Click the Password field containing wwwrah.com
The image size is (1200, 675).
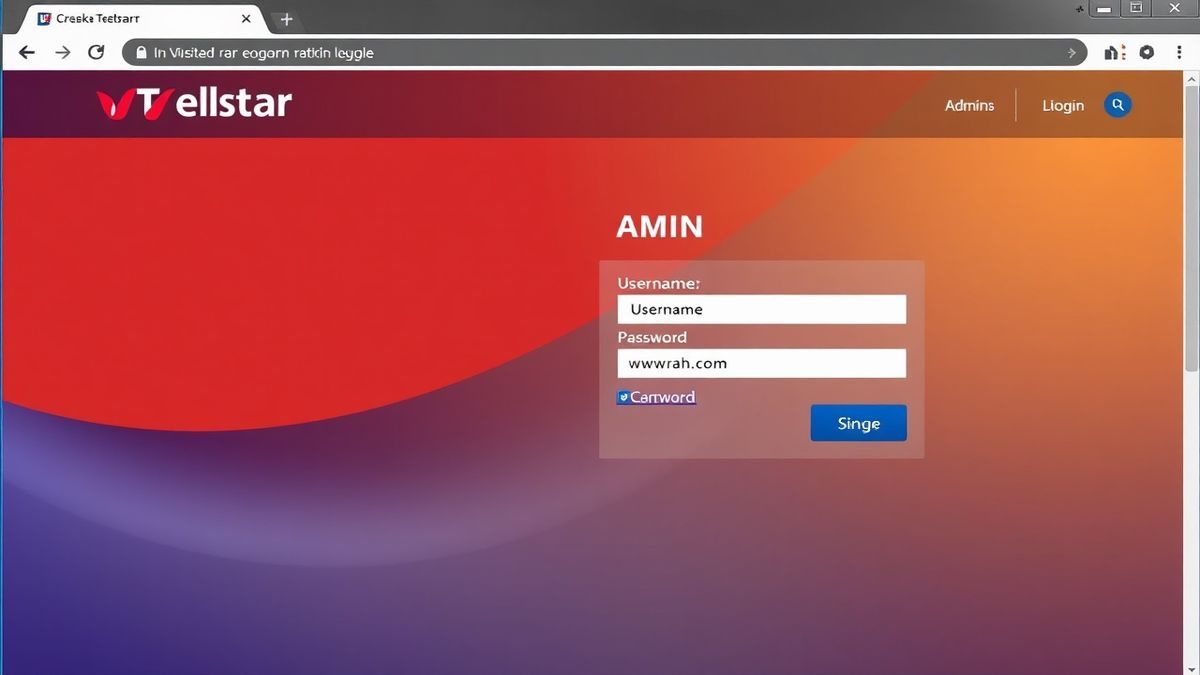click(x=762, y=363)
